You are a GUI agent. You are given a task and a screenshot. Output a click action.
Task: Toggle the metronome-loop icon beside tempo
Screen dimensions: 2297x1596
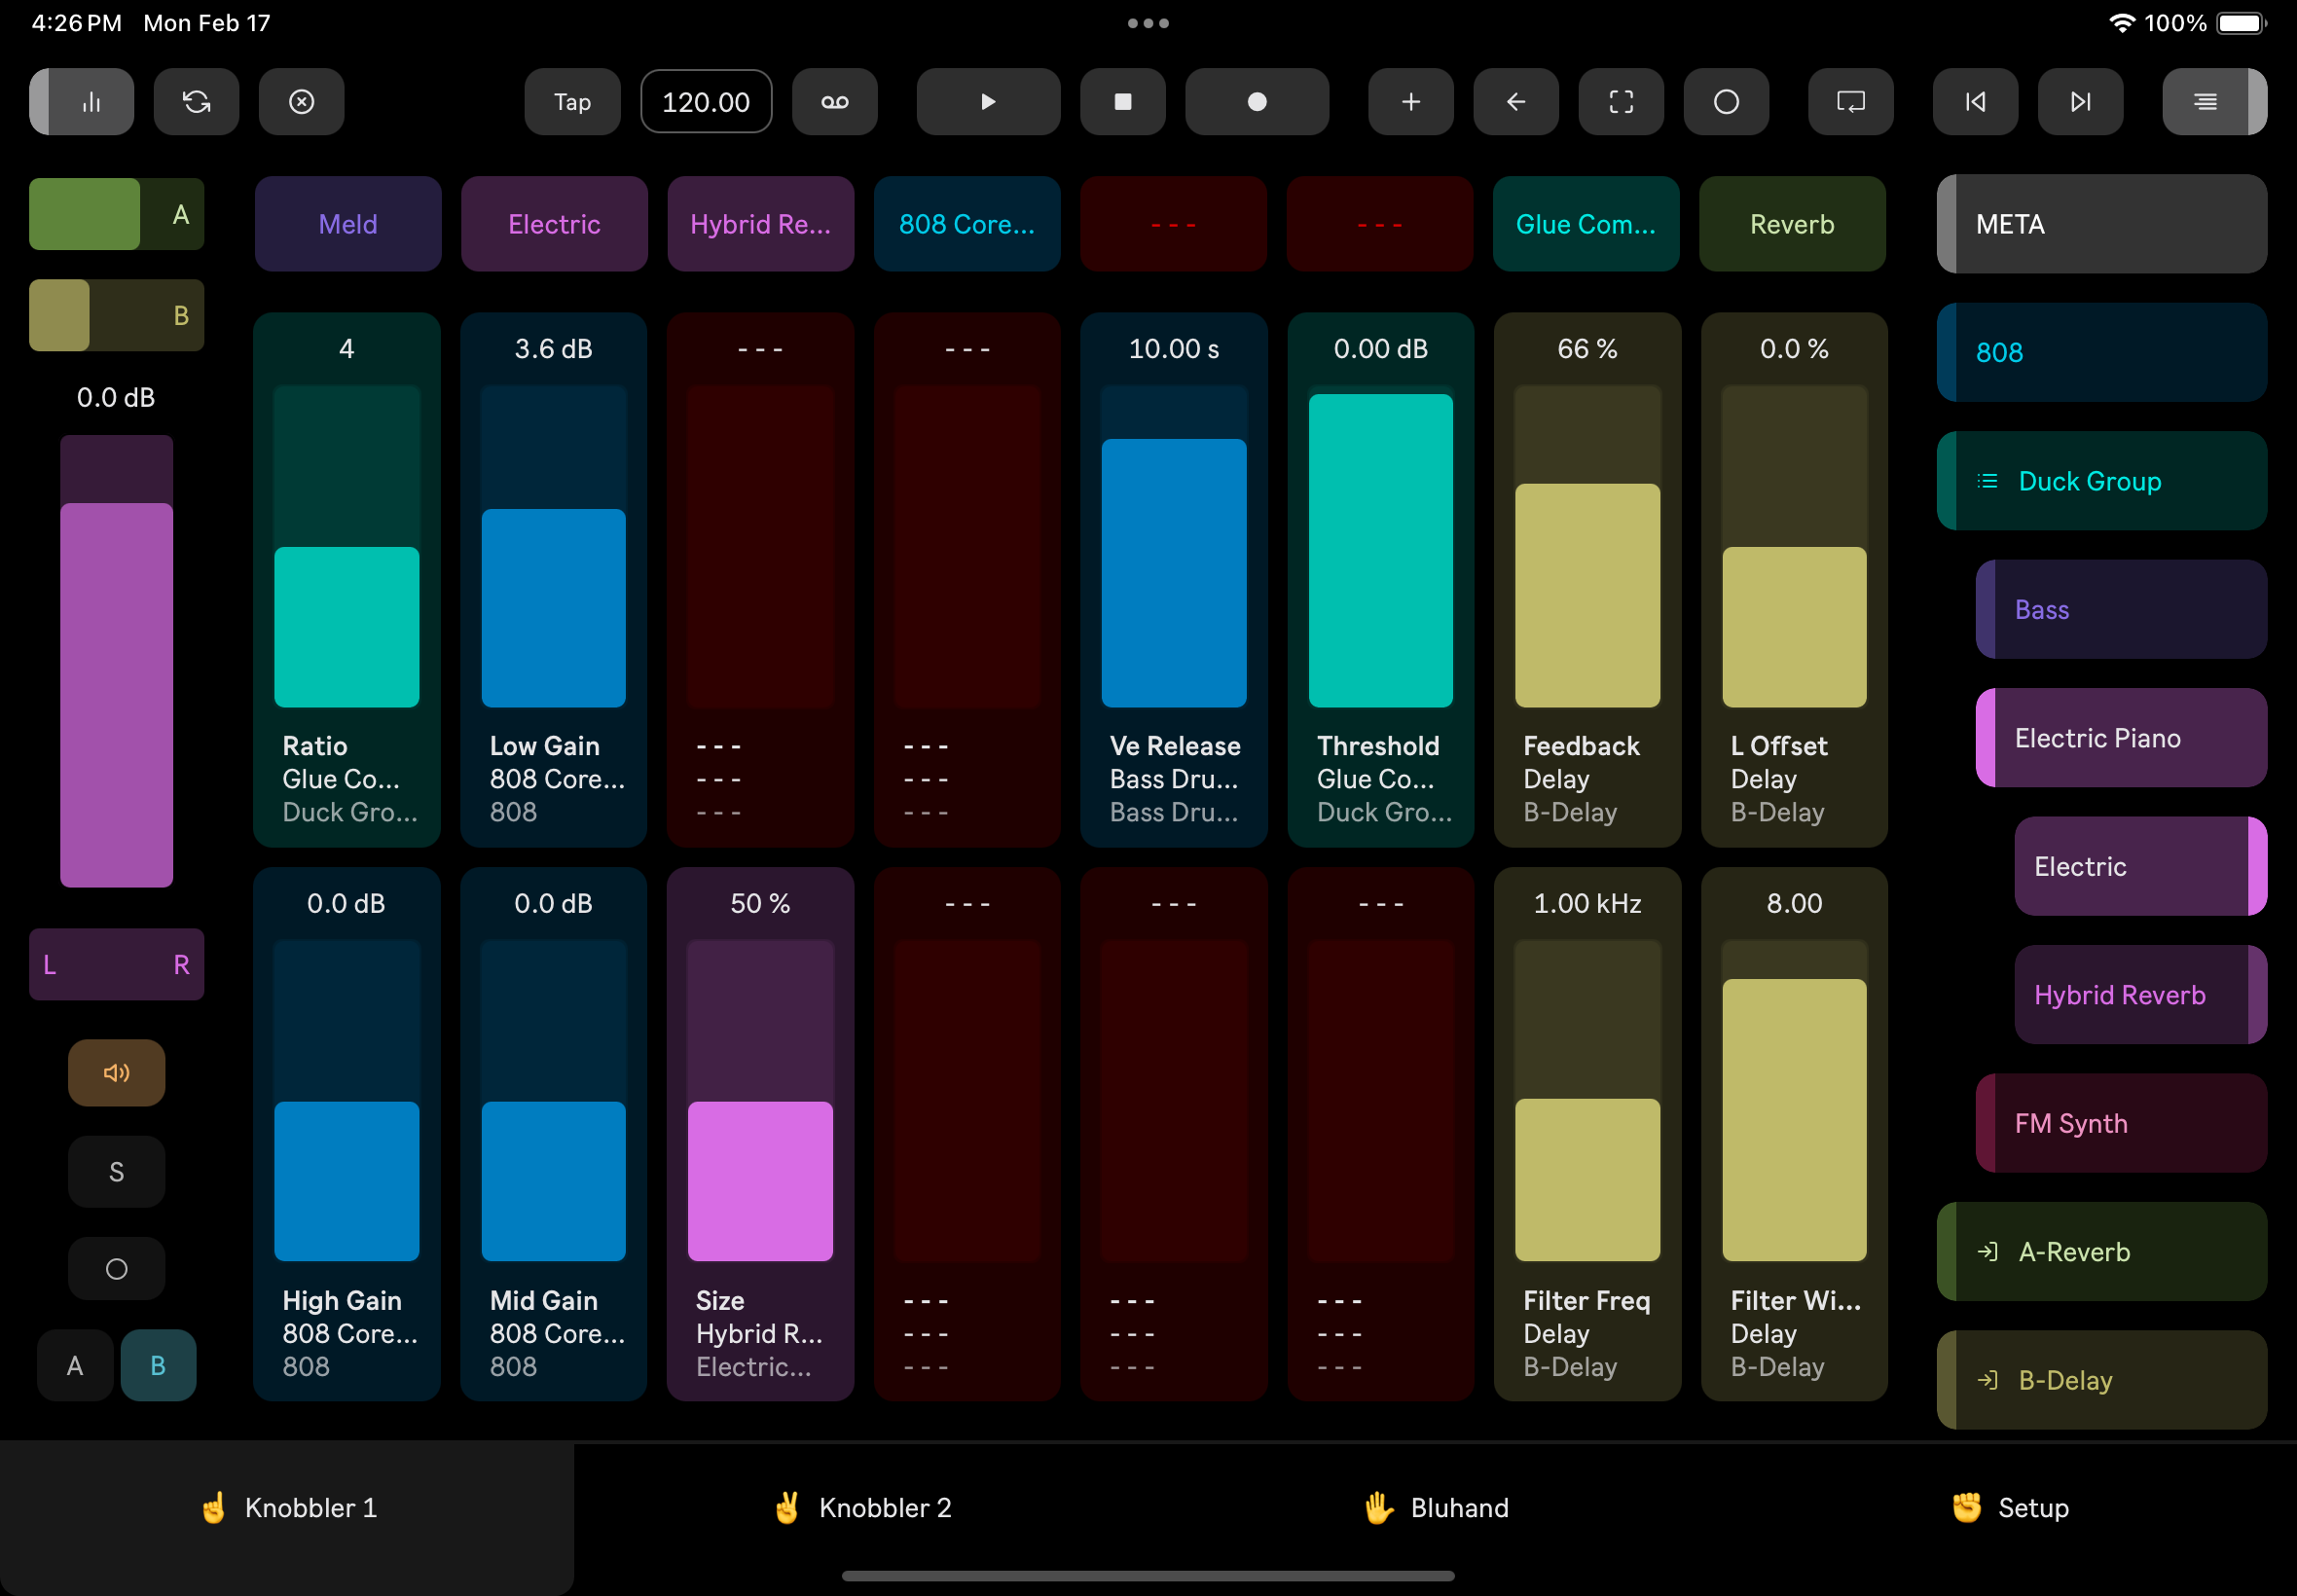(x=834, y=102)
